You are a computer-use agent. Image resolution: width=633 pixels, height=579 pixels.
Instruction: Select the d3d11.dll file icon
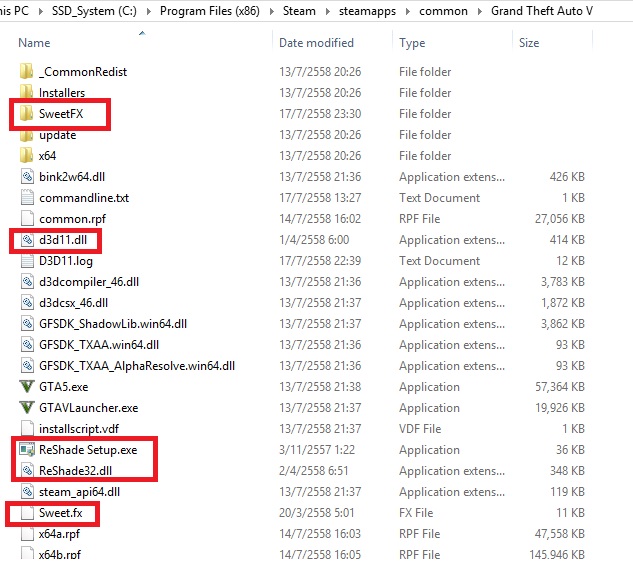pos(27,239)
